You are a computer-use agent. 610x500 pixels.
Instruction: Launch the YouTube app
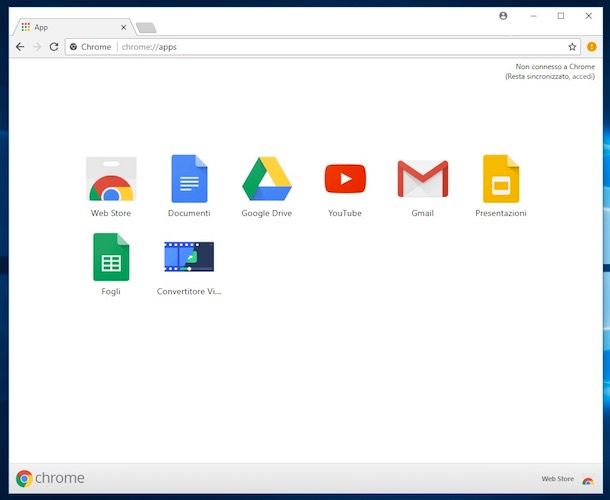click(x=345, y=179)
